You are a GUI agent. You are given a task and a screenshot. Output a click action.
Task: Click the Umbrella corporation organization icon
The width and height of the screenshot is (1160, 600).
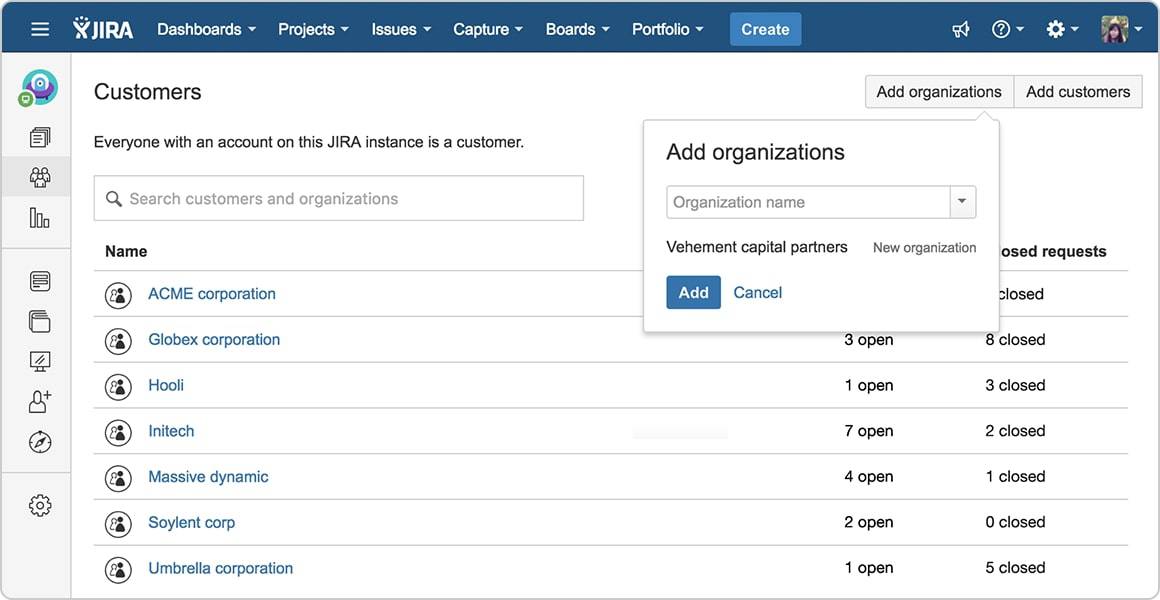click(x=118, y=569)
